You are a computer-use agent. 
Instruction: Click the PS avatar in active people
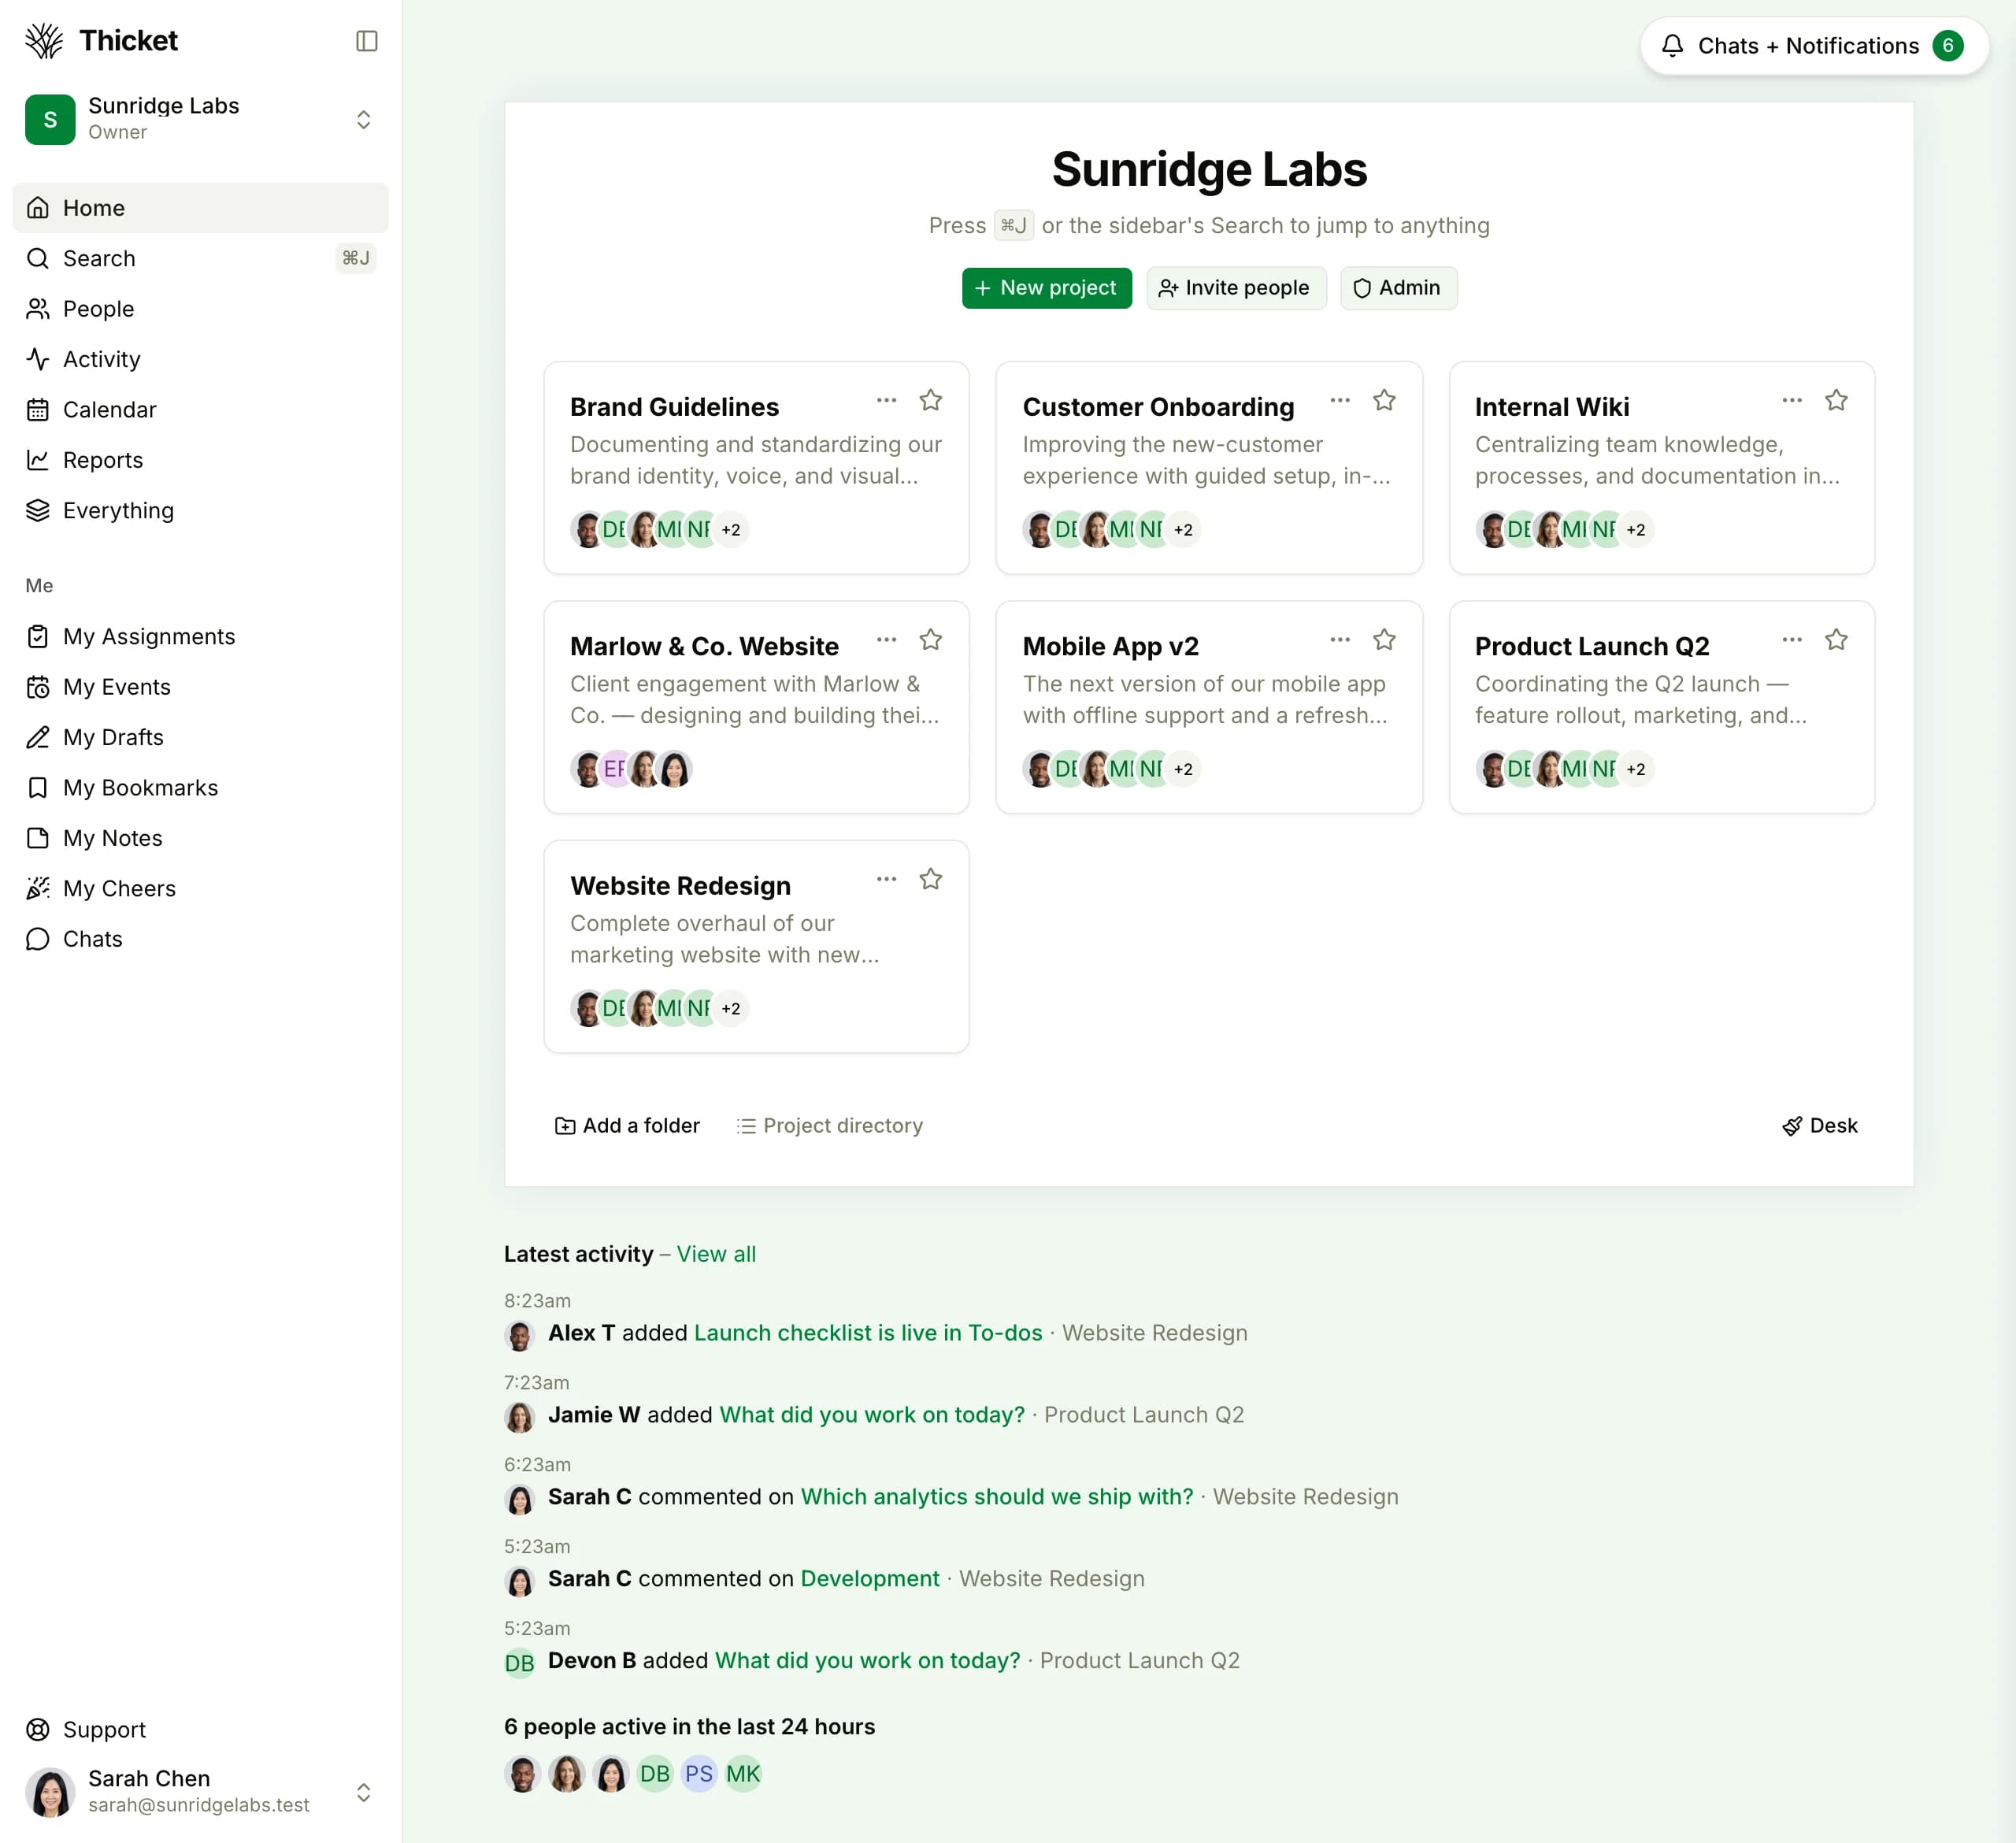click(x=699, y=1774)
